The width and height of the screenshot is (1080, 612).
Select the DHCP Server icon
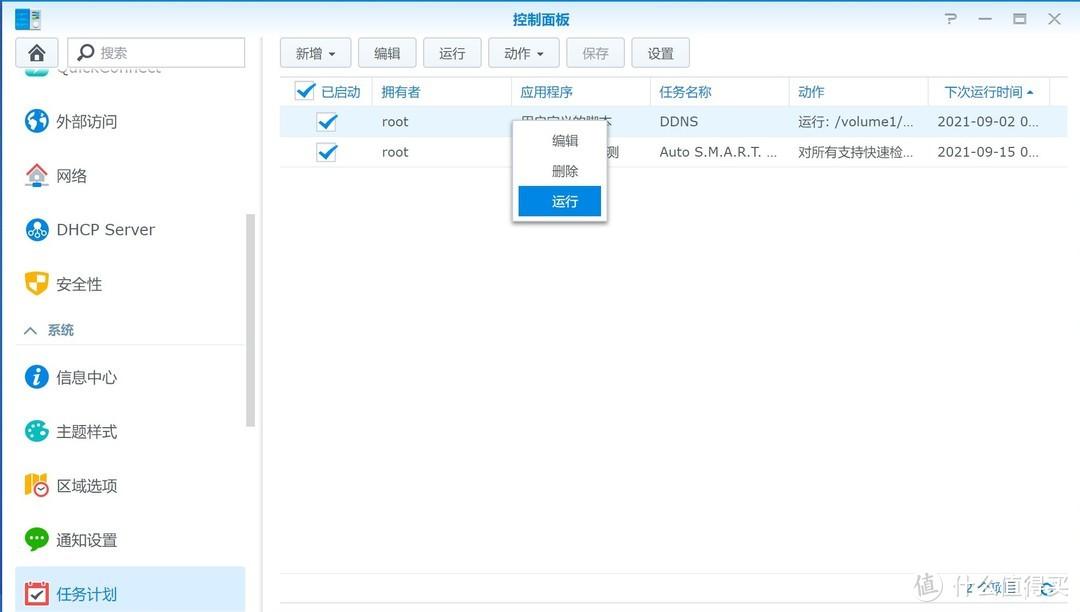click(x=37, y=229)
